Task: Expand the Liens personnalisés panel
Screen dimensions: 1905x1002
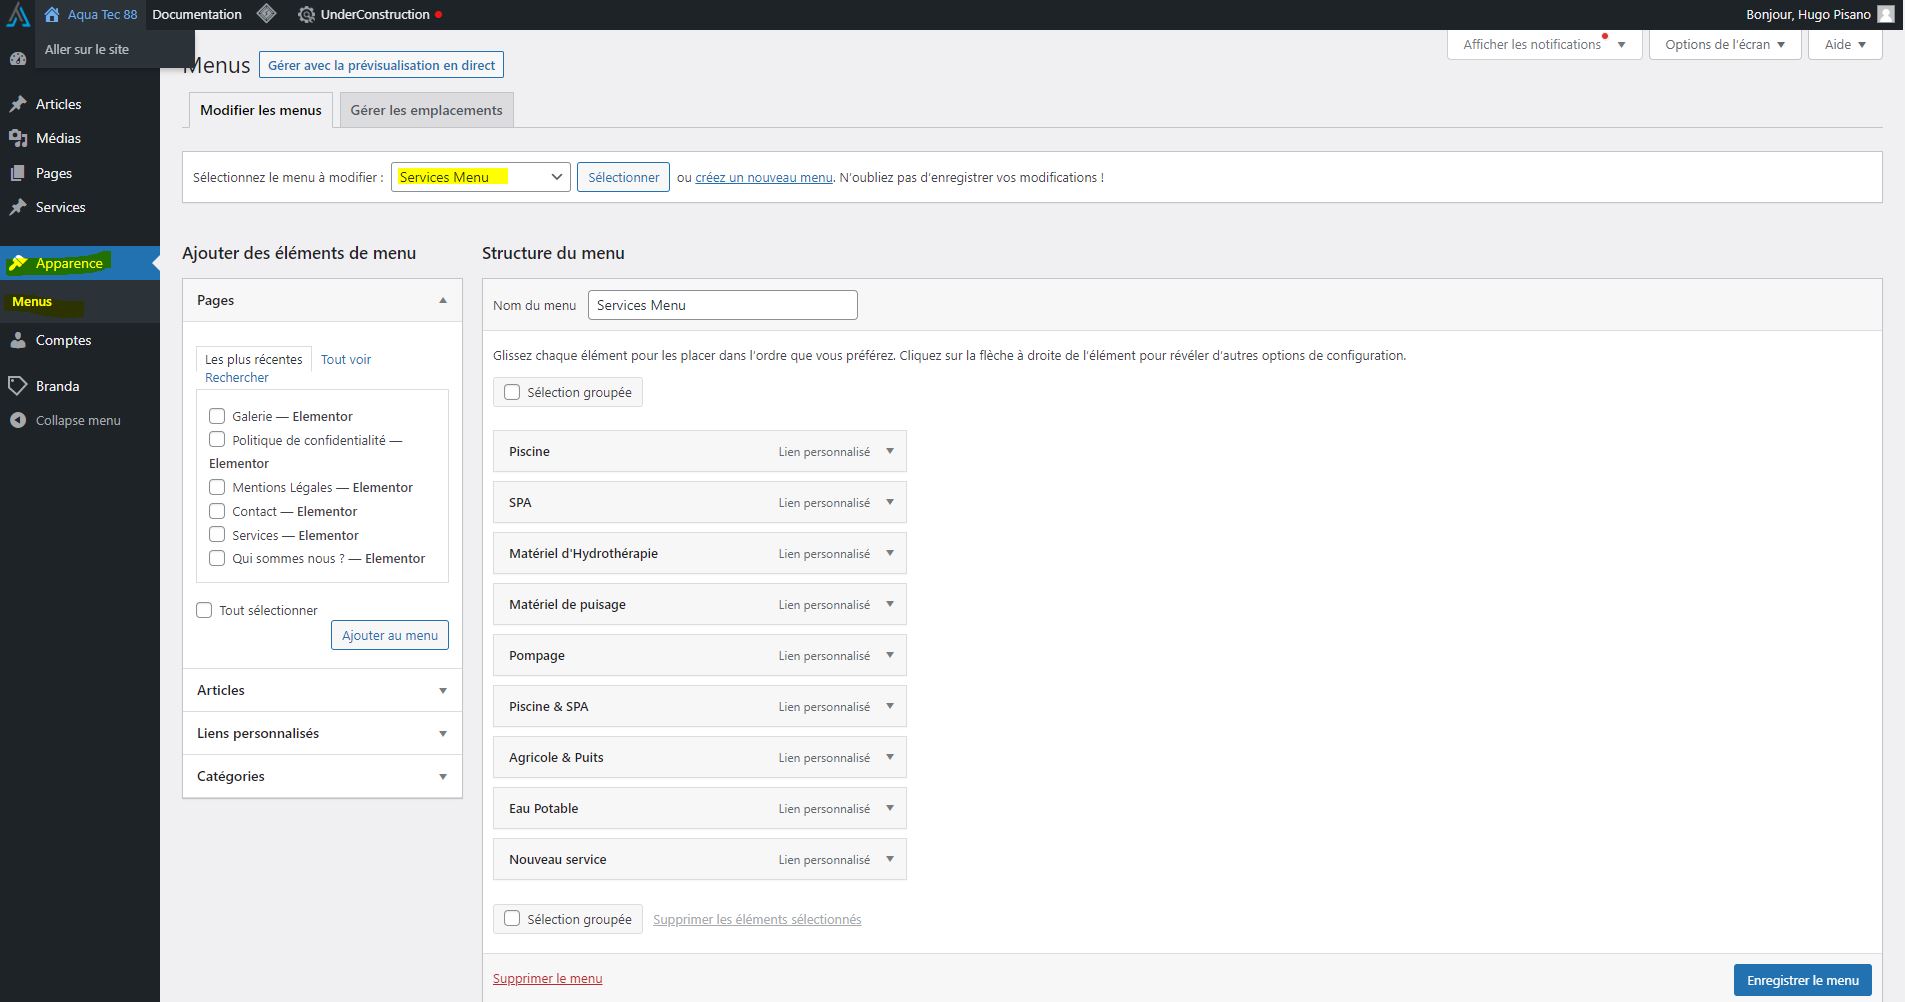Action: pyautogui.click(x=442, y=734)
